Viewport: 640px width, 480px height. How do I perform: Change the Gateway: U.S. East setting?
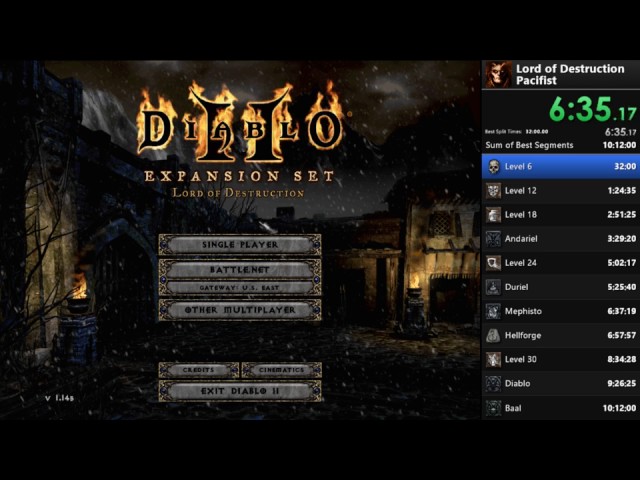tap(240, 287)
